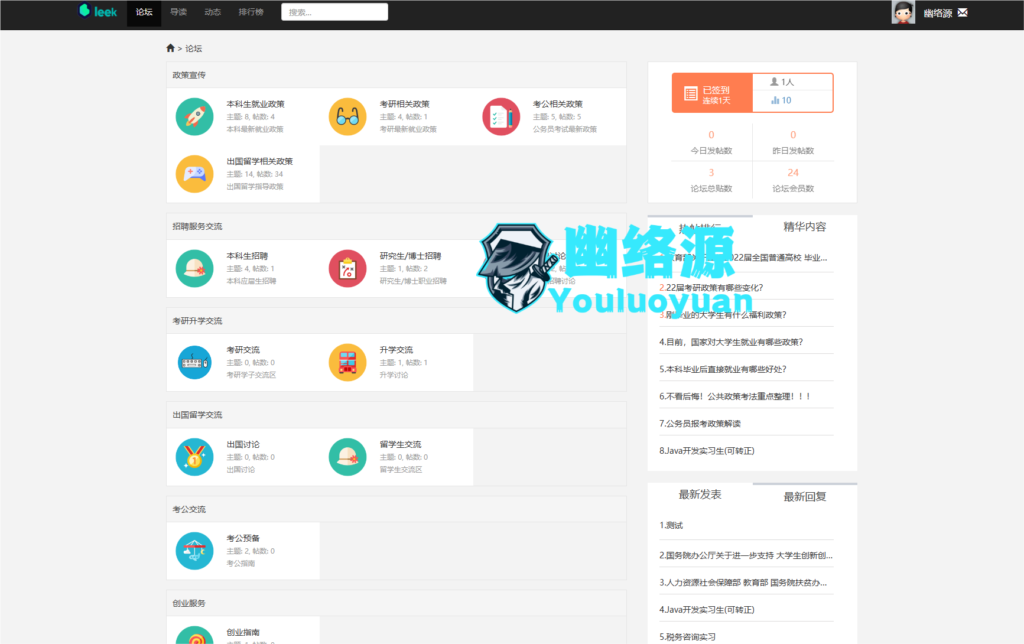Open the 本科生就业政策 board
1024x644 pixels.
click(x=255, y=104)
